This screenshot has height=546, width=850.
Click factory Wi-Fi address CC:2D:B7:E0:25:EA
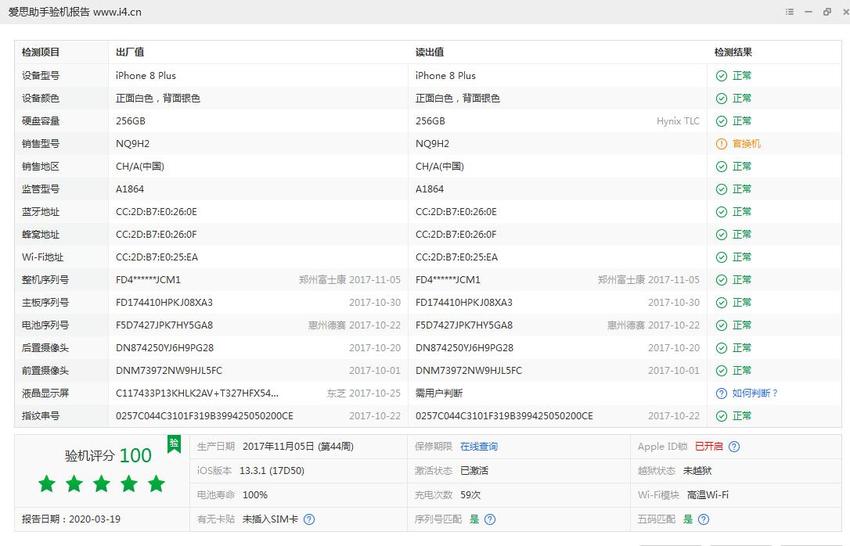[157, 258]
